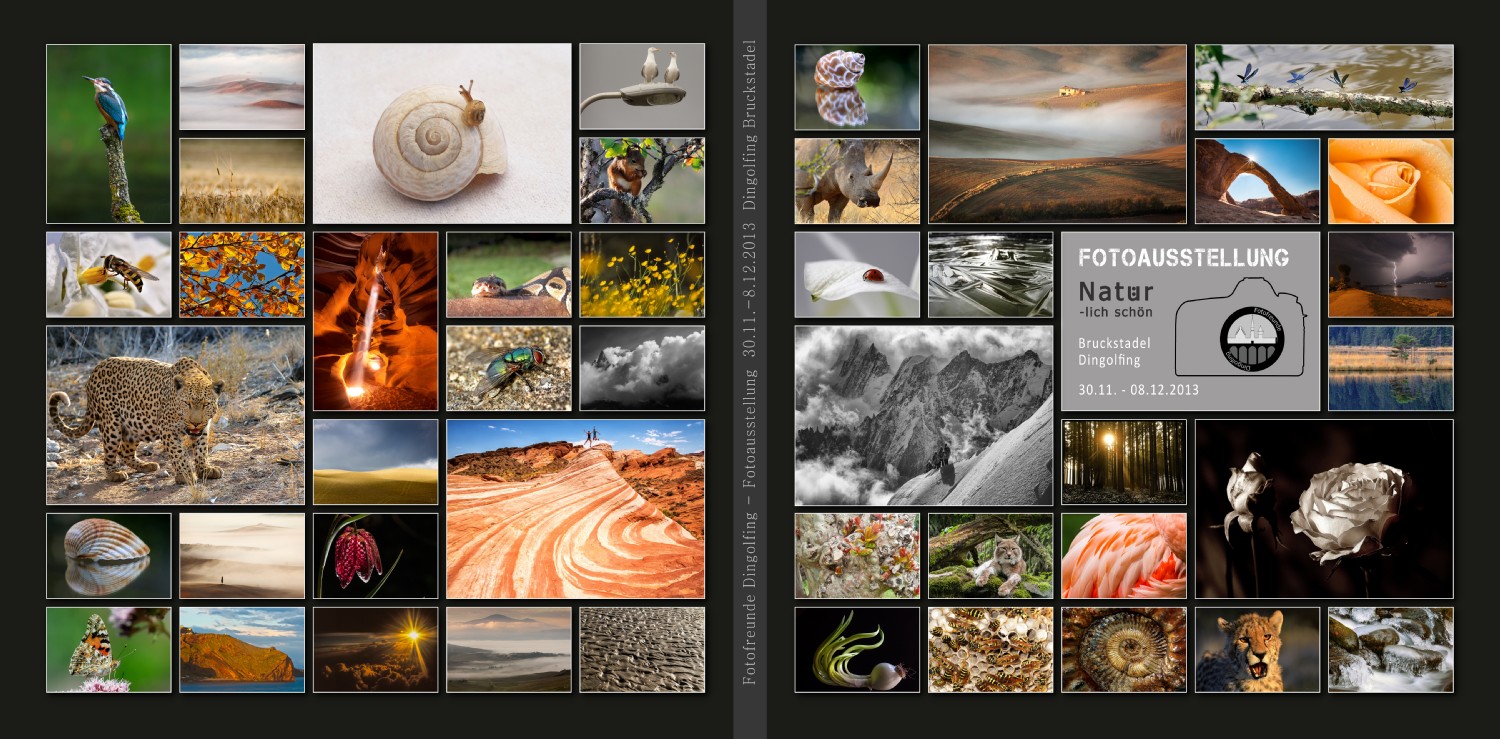The width and height of the screenshot is (1500, 739).
Task: Click the orange rose close-up photo
Action: tap(1391, 181)
